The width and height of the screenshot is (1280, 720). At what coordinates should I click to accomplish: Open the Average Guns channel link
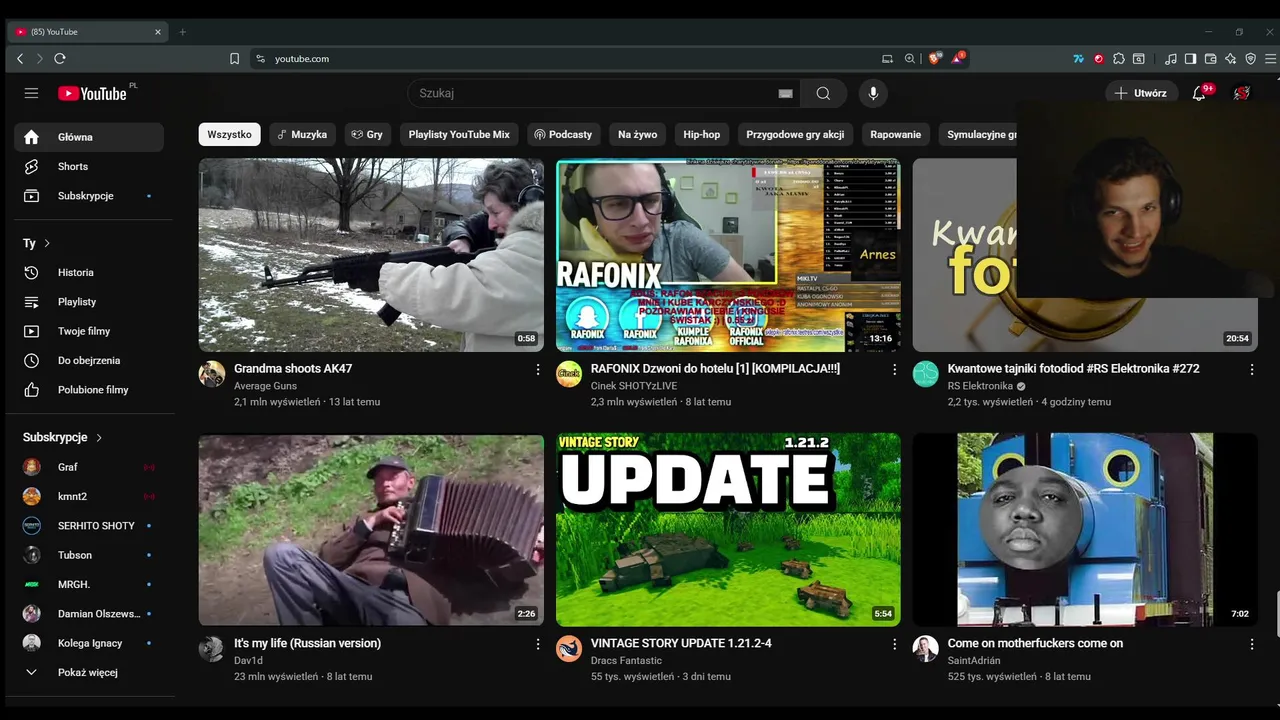(x=265, y=386)
